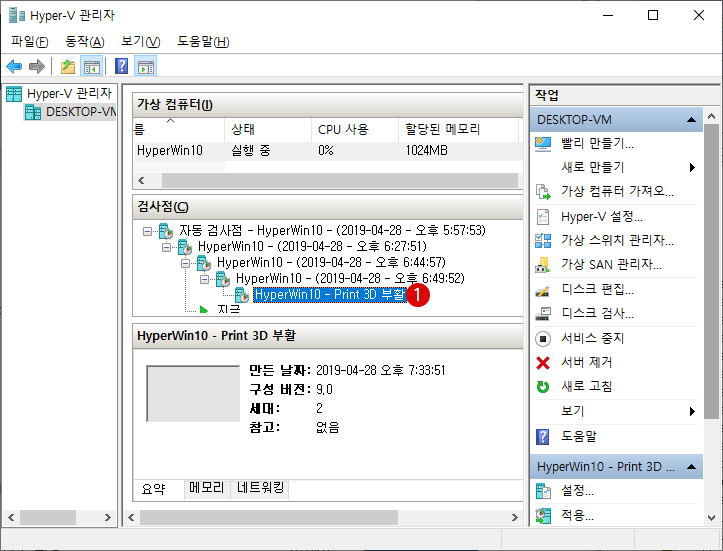The width and height of the screenshot is (723, 551).
Task: Select the HyperWin10 virtual machine row
Action: 328,151
